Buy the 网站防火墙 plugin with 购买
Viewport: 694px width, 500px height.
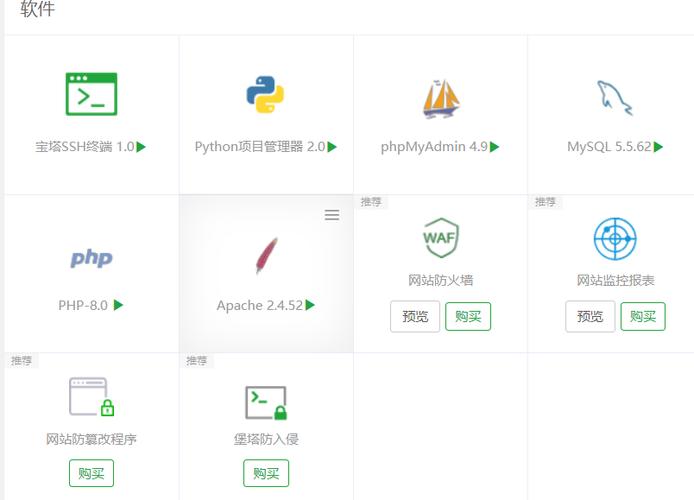point(468,316)
